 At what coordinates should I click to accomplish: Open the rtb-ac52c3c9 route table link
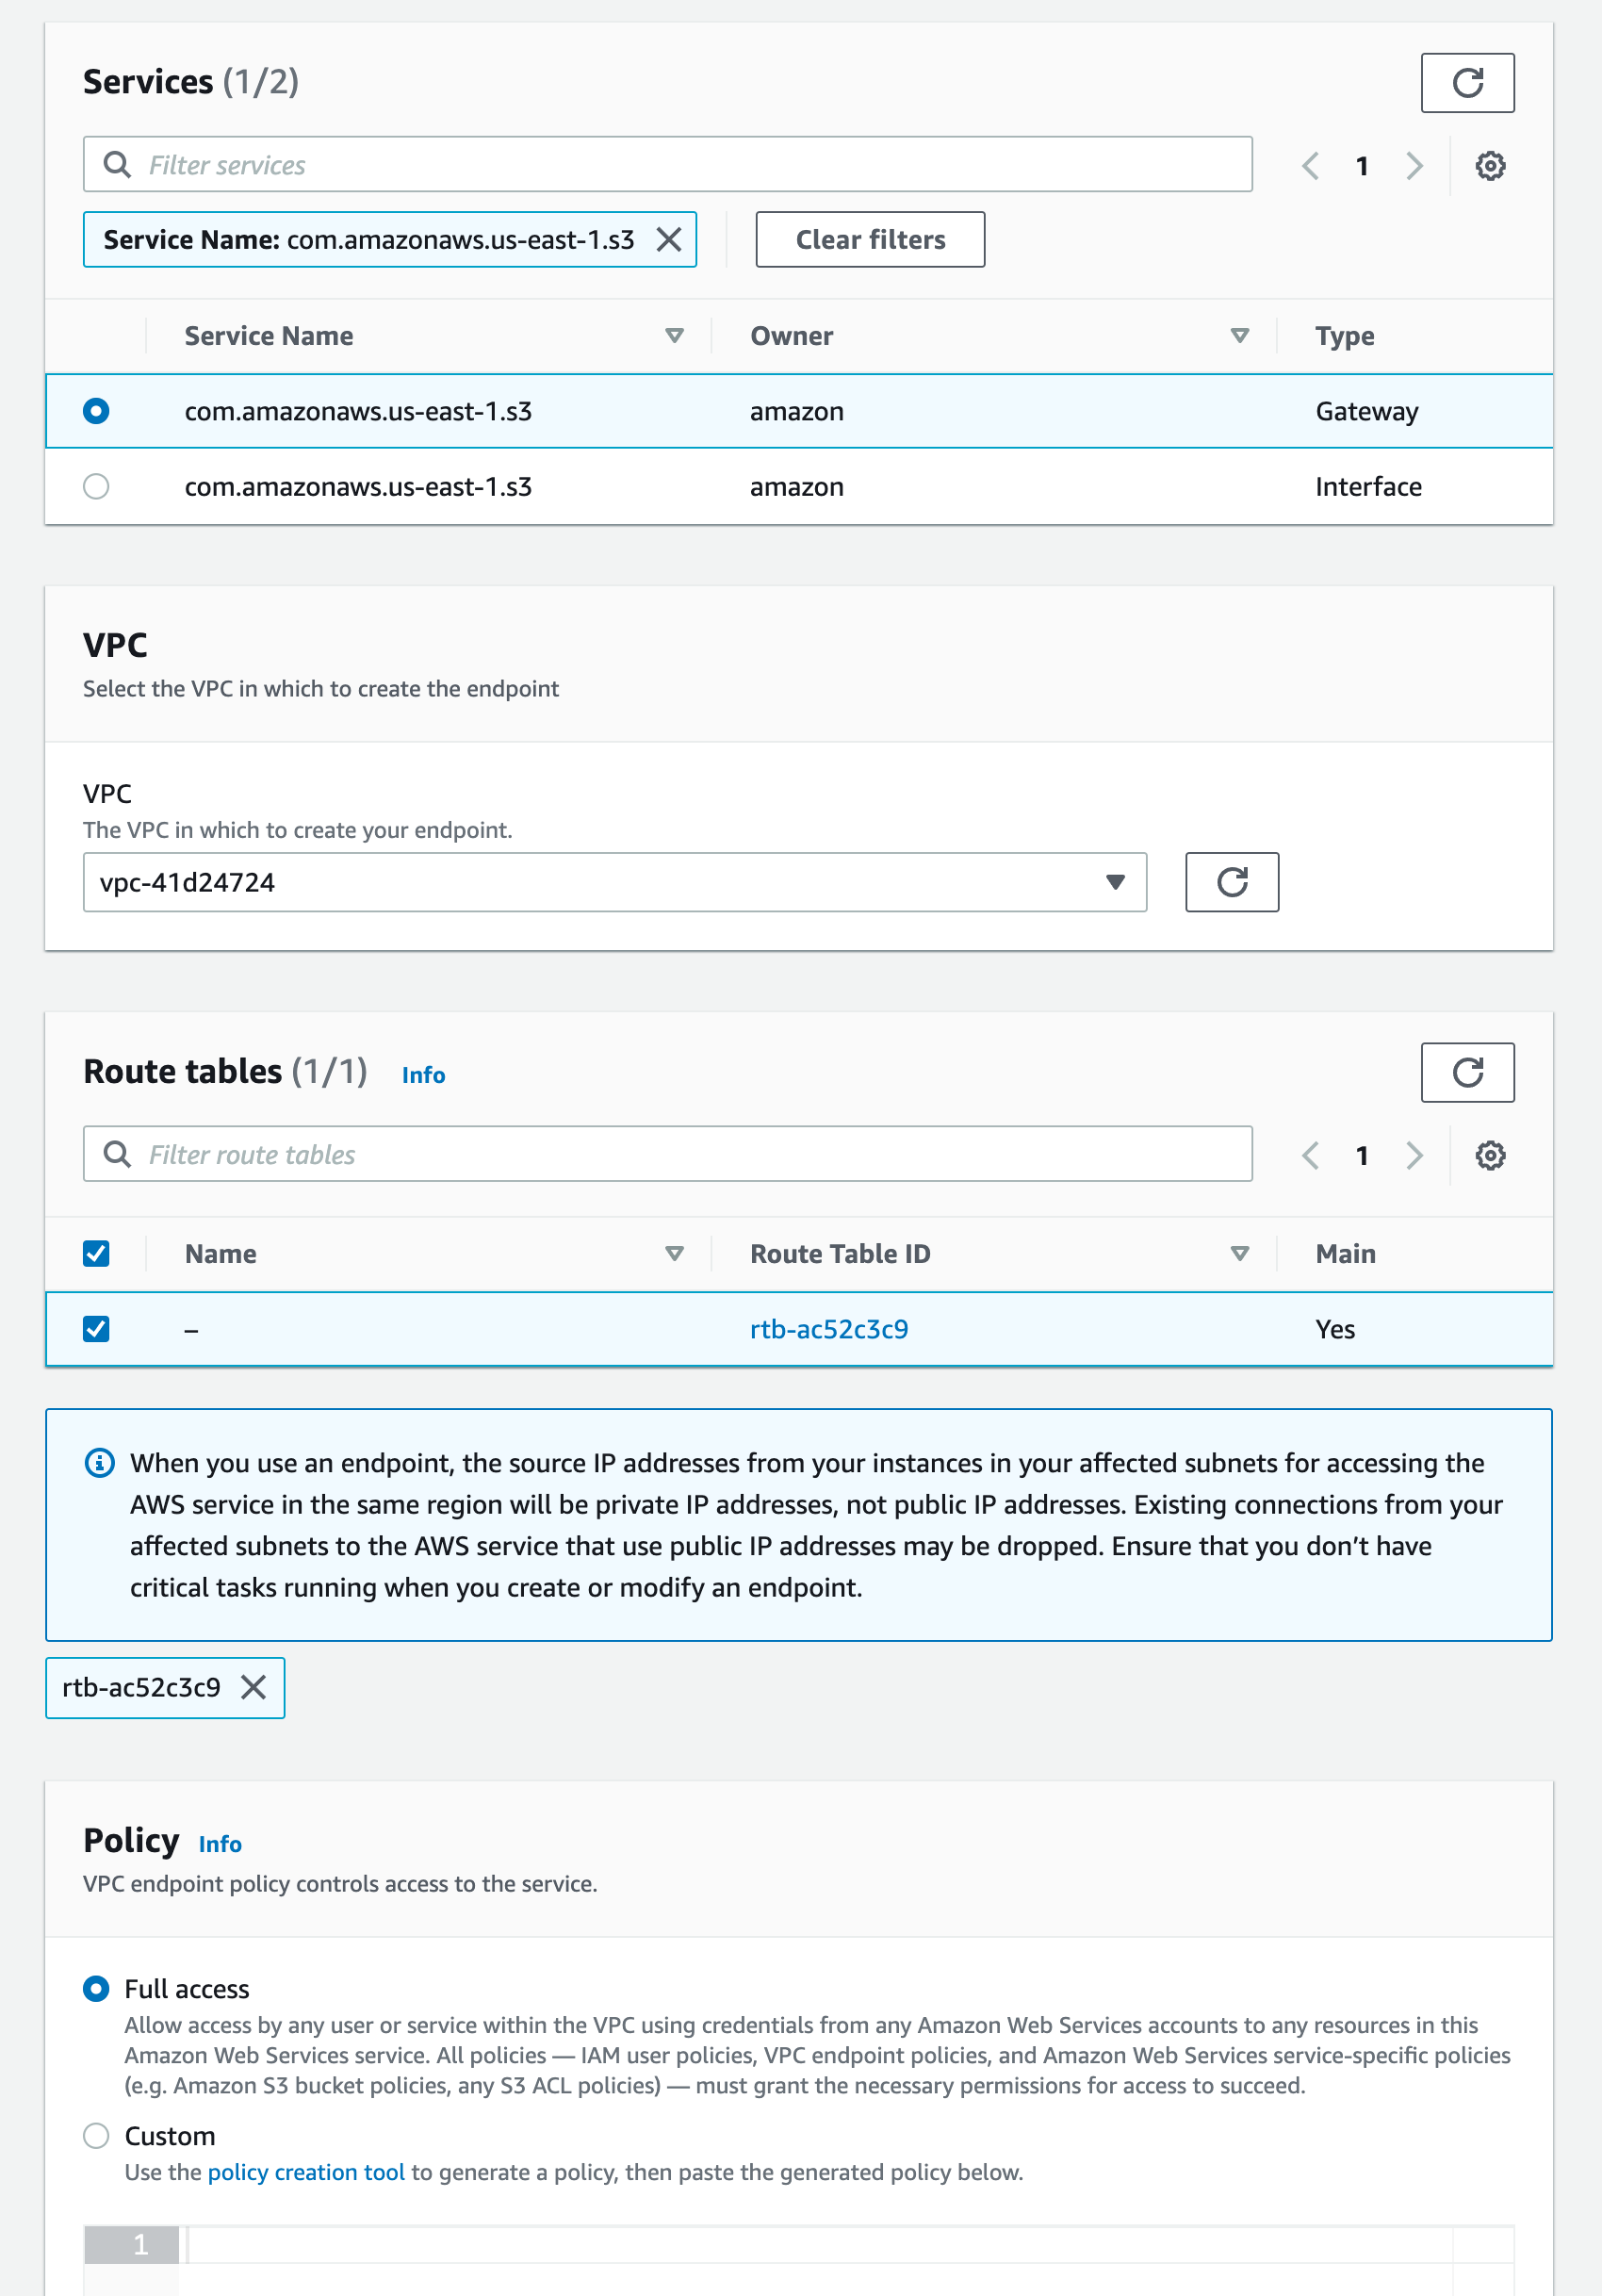pyautogui.click(x=829, y=1328)
